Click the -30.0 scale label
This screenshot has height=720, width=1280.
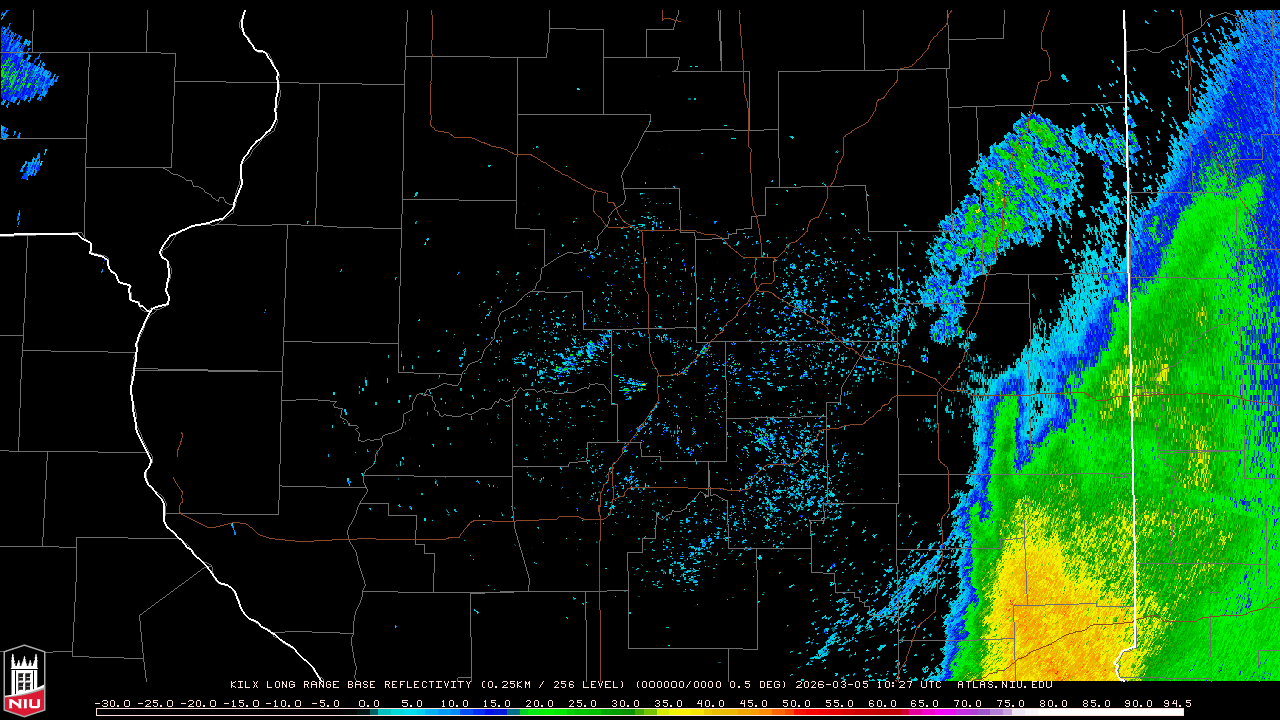112,704
